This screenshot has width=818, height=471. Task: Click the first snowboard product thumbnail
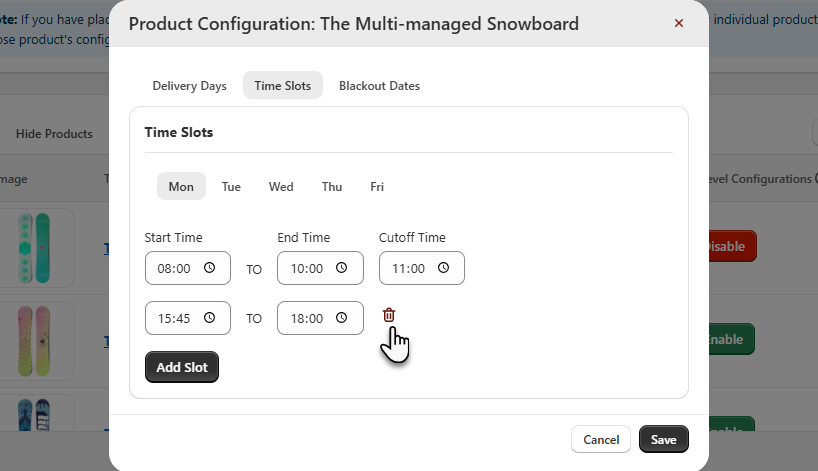38,247
